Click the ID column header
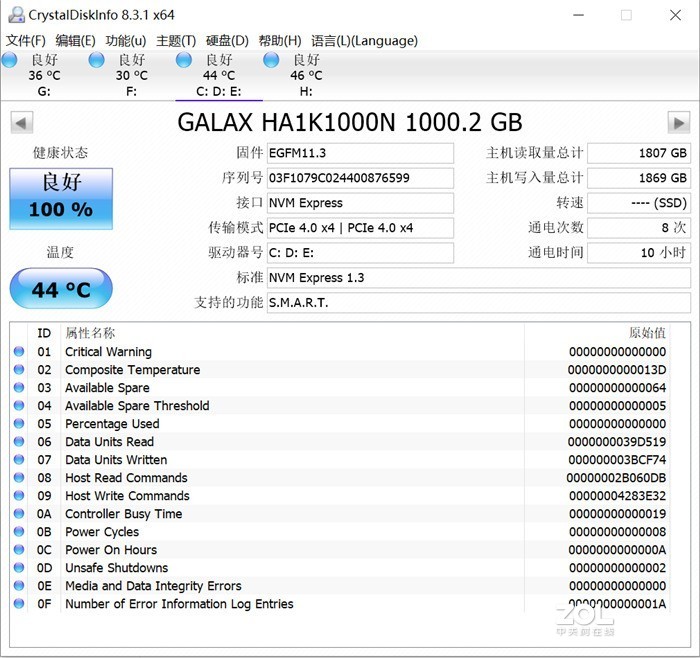This screenshot has height=658, width=700. tap(44, 333)
